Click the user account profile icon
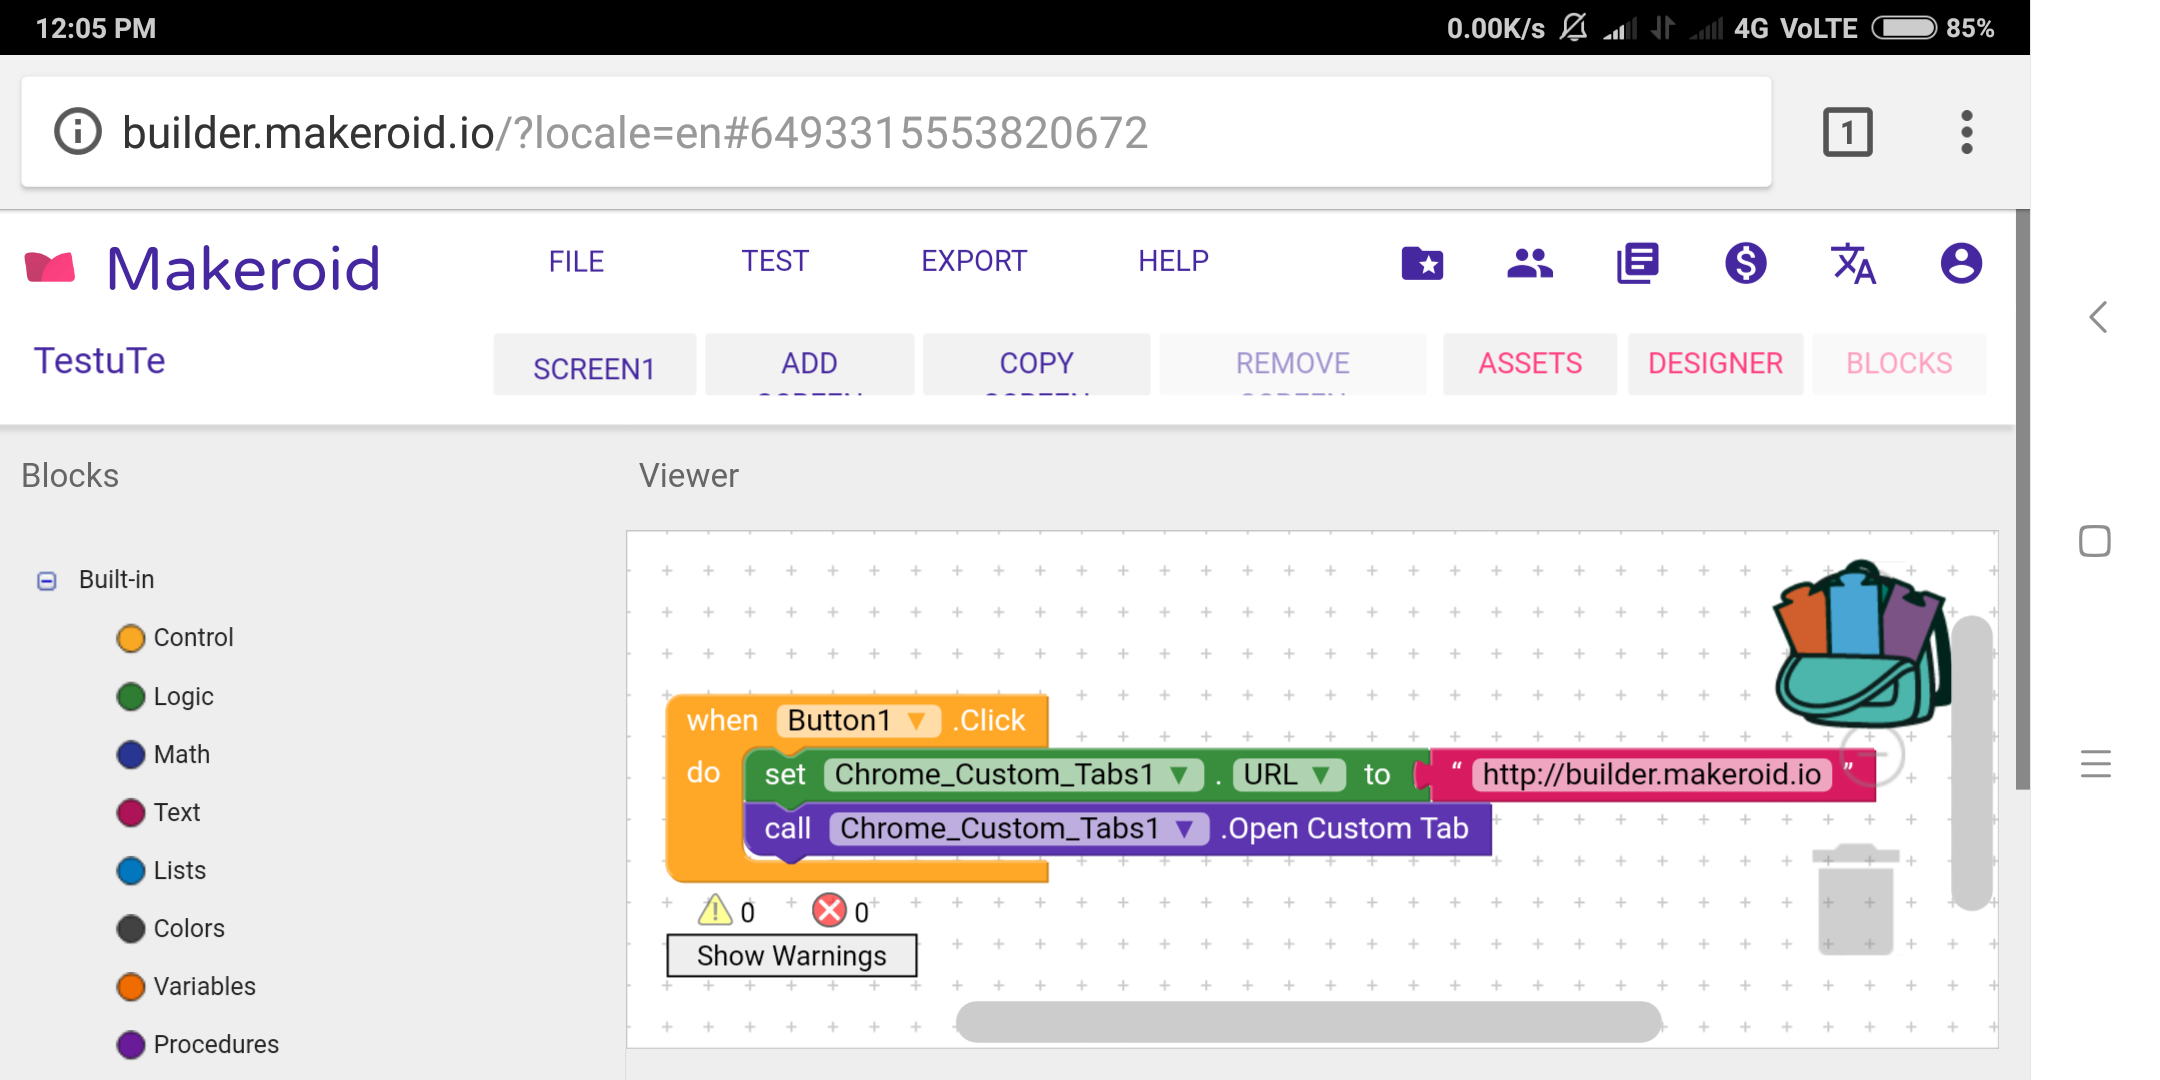 [1961, 264]
